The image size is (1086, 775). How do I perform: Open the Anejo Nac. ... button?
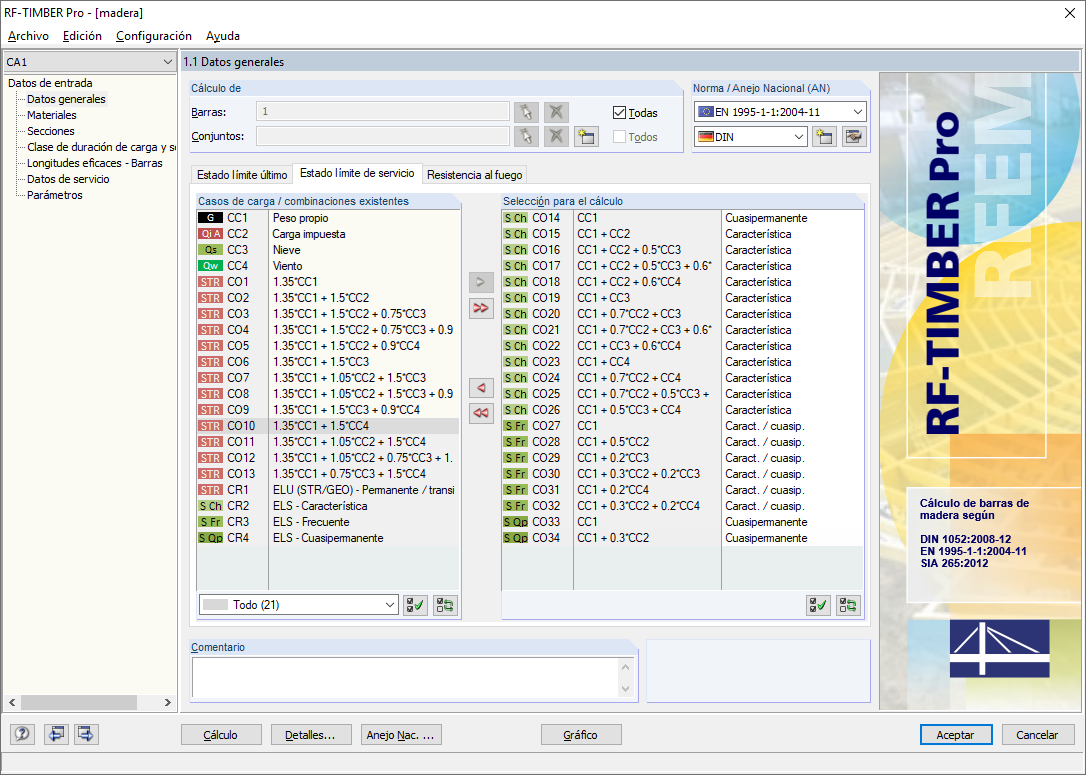pyautogui.click(x=401, y=735)
